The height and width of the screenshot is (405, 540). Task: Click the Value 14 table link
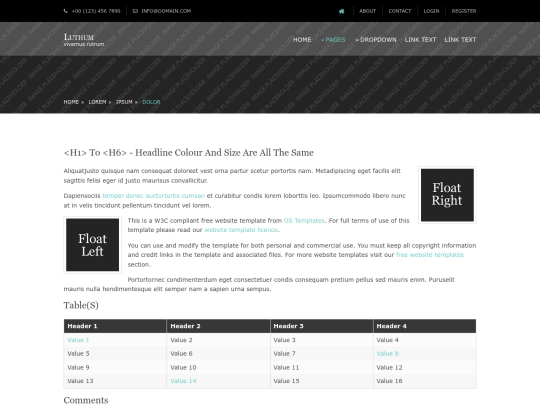coord(183,381)
